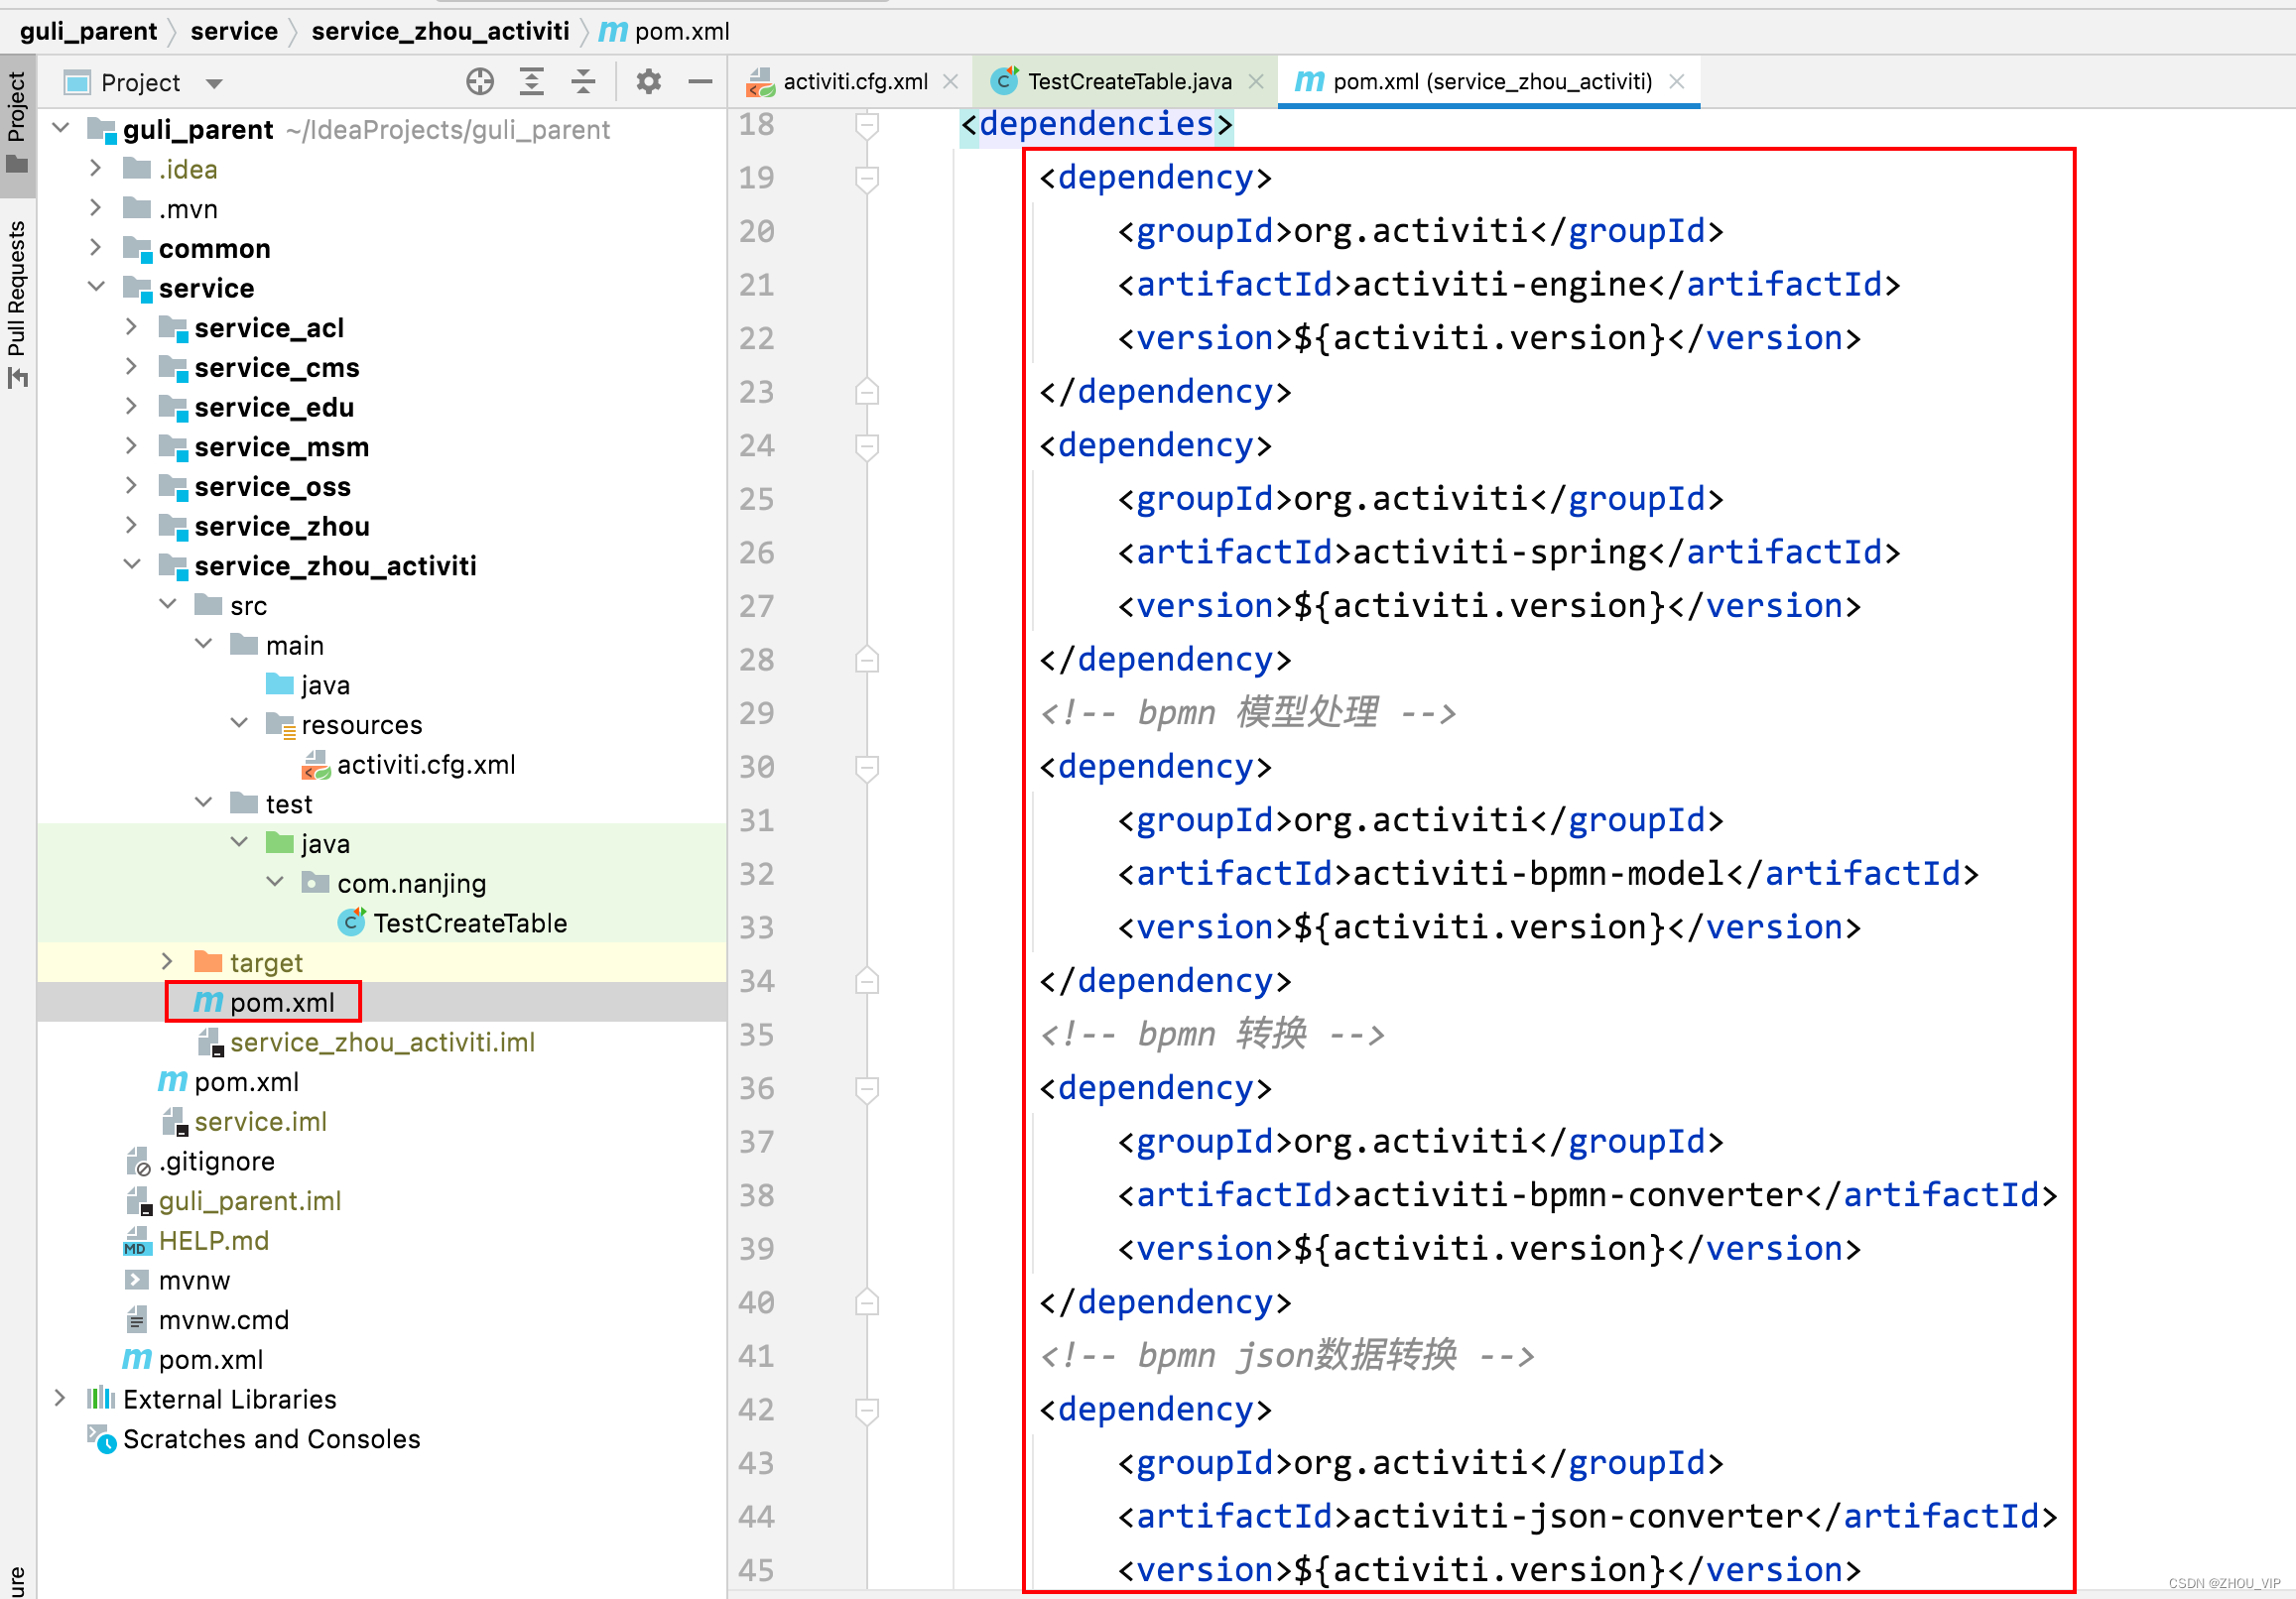This screenshot has height=1599, width=2296.
Task: Open Project panel settings gear
Action: pyautogui.click(x=649, y=82)
